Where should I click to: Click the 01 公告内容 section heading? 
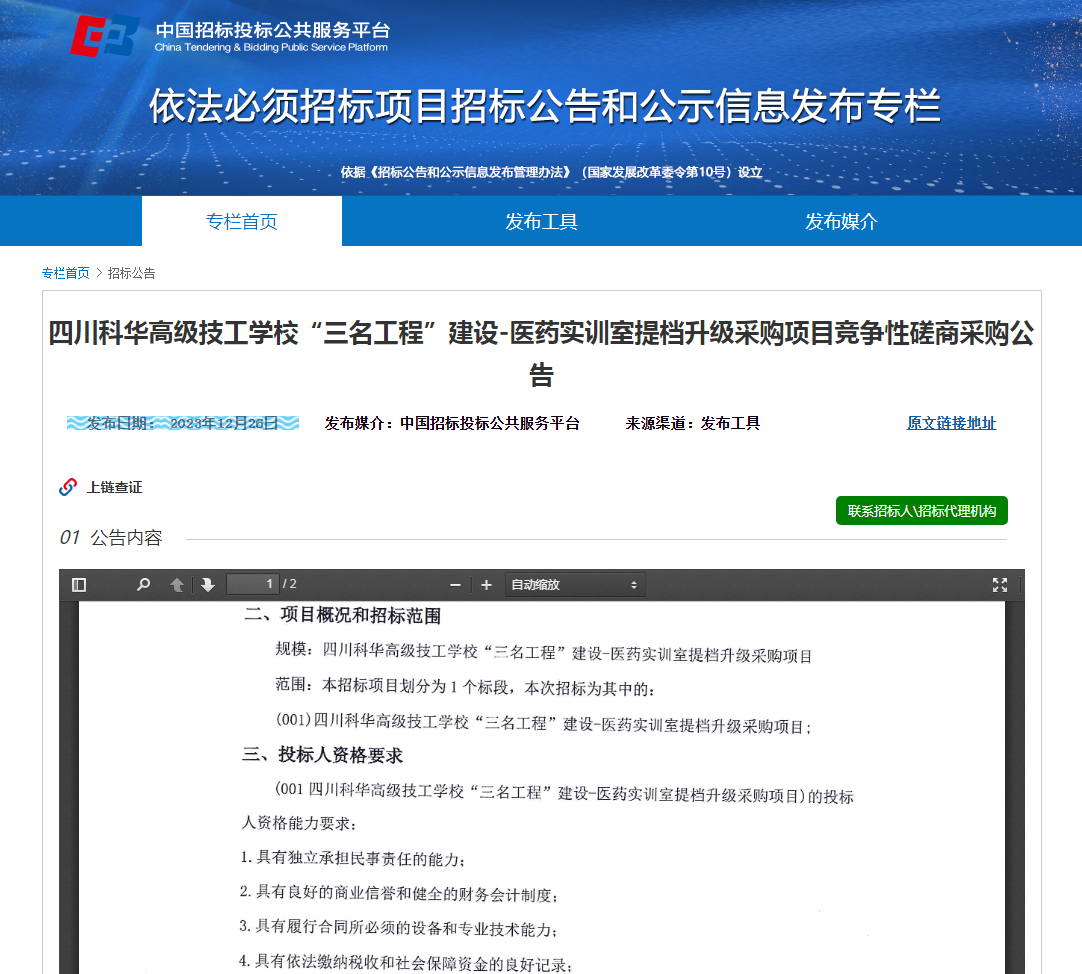tap(111, 538)
